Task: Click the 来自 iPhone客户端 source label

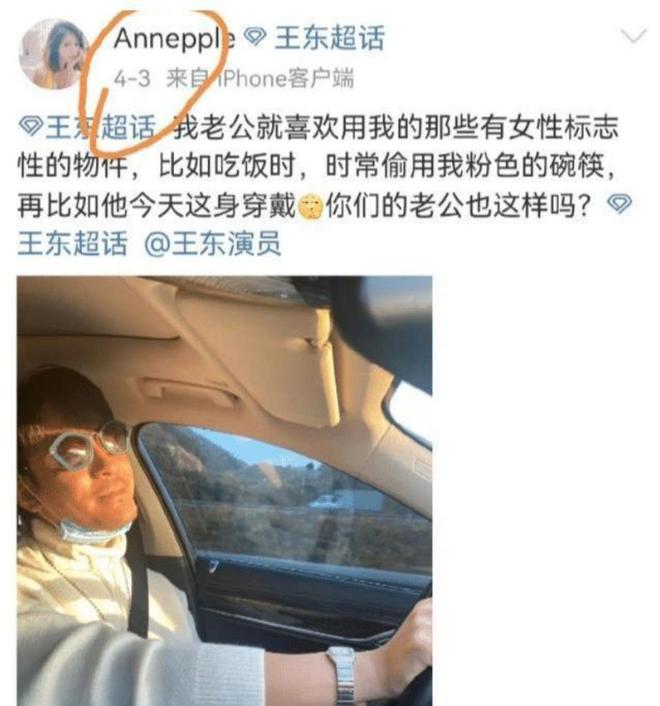Action: point(260,78)
